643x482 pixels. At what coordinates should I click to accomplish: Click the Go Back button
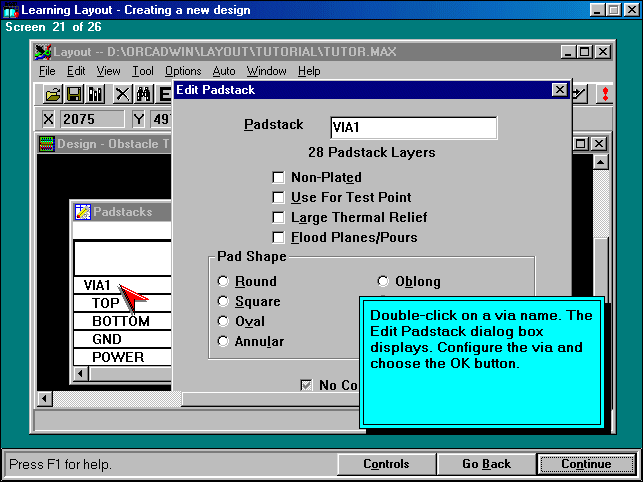click(486, 464)
